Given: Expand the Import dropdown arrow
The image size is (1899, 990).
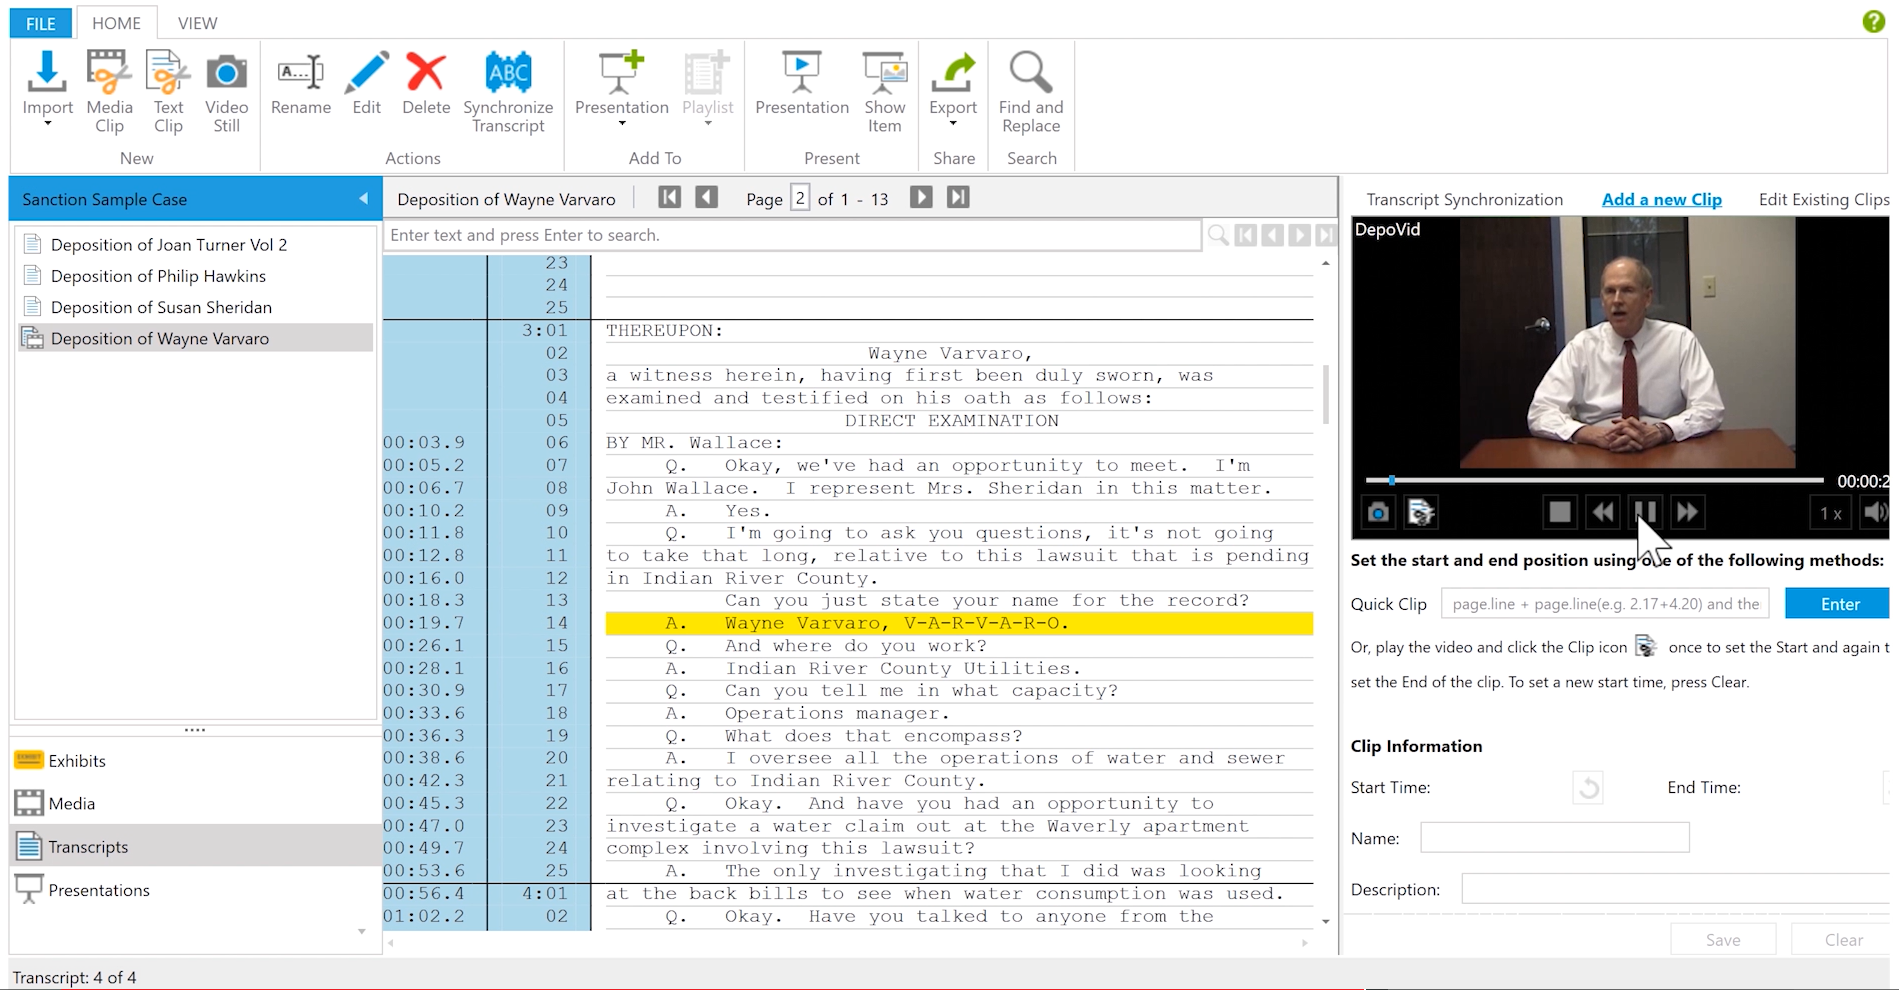Looking at the screenshot, I should point(47,124).
